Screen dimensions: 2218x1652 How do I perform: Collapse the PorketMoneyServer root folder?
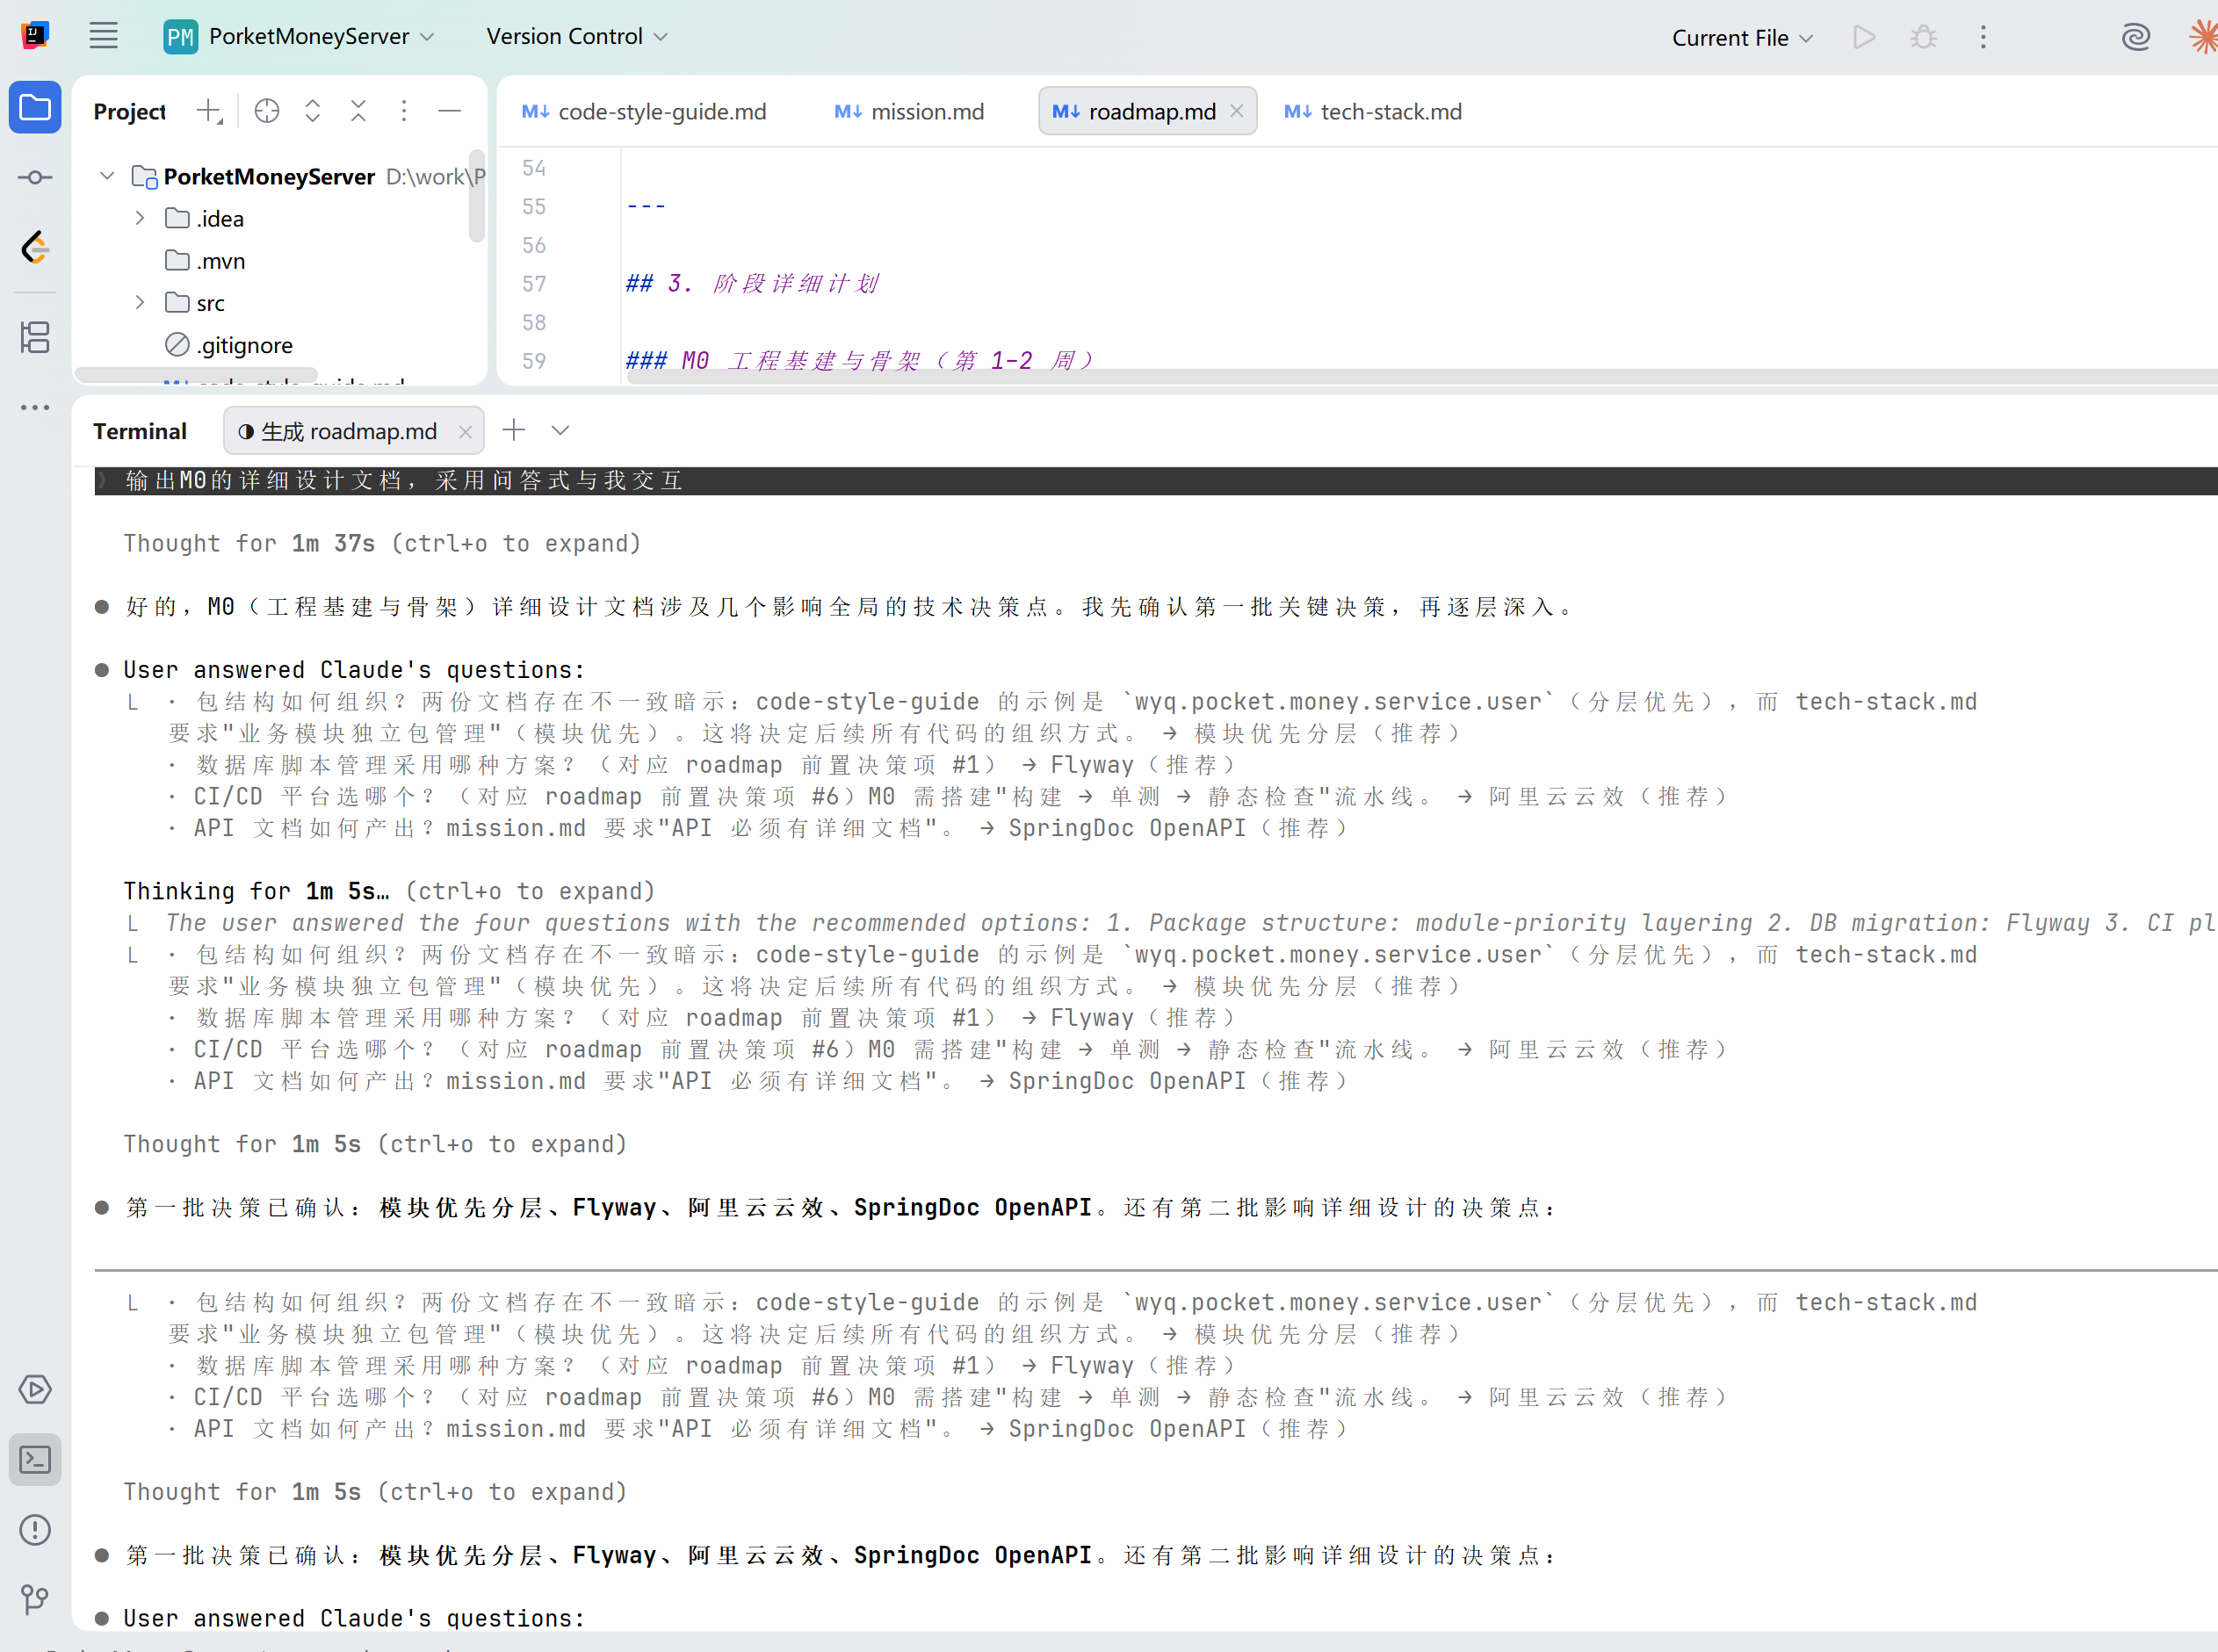coord(107,176)
